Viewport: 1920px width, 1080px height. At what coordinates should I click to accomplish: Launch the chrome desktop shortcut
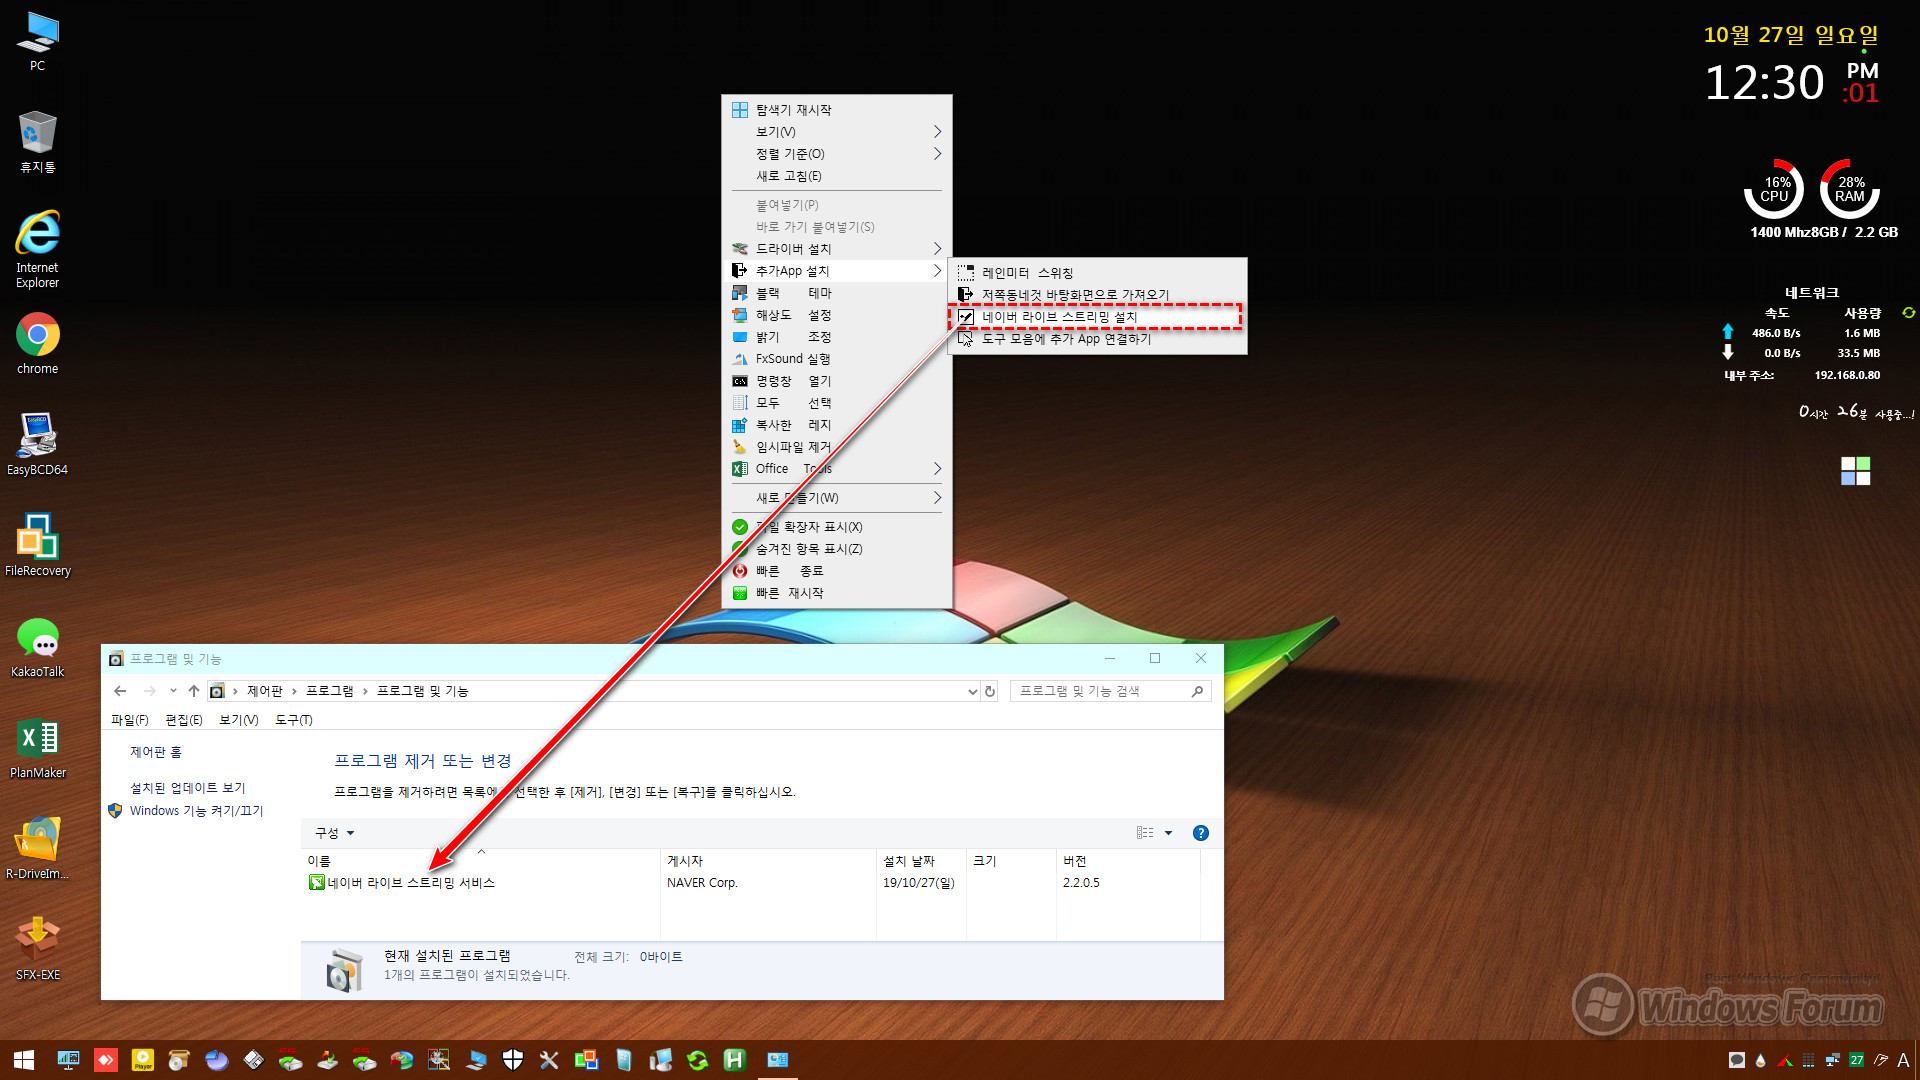coord(37,344)
